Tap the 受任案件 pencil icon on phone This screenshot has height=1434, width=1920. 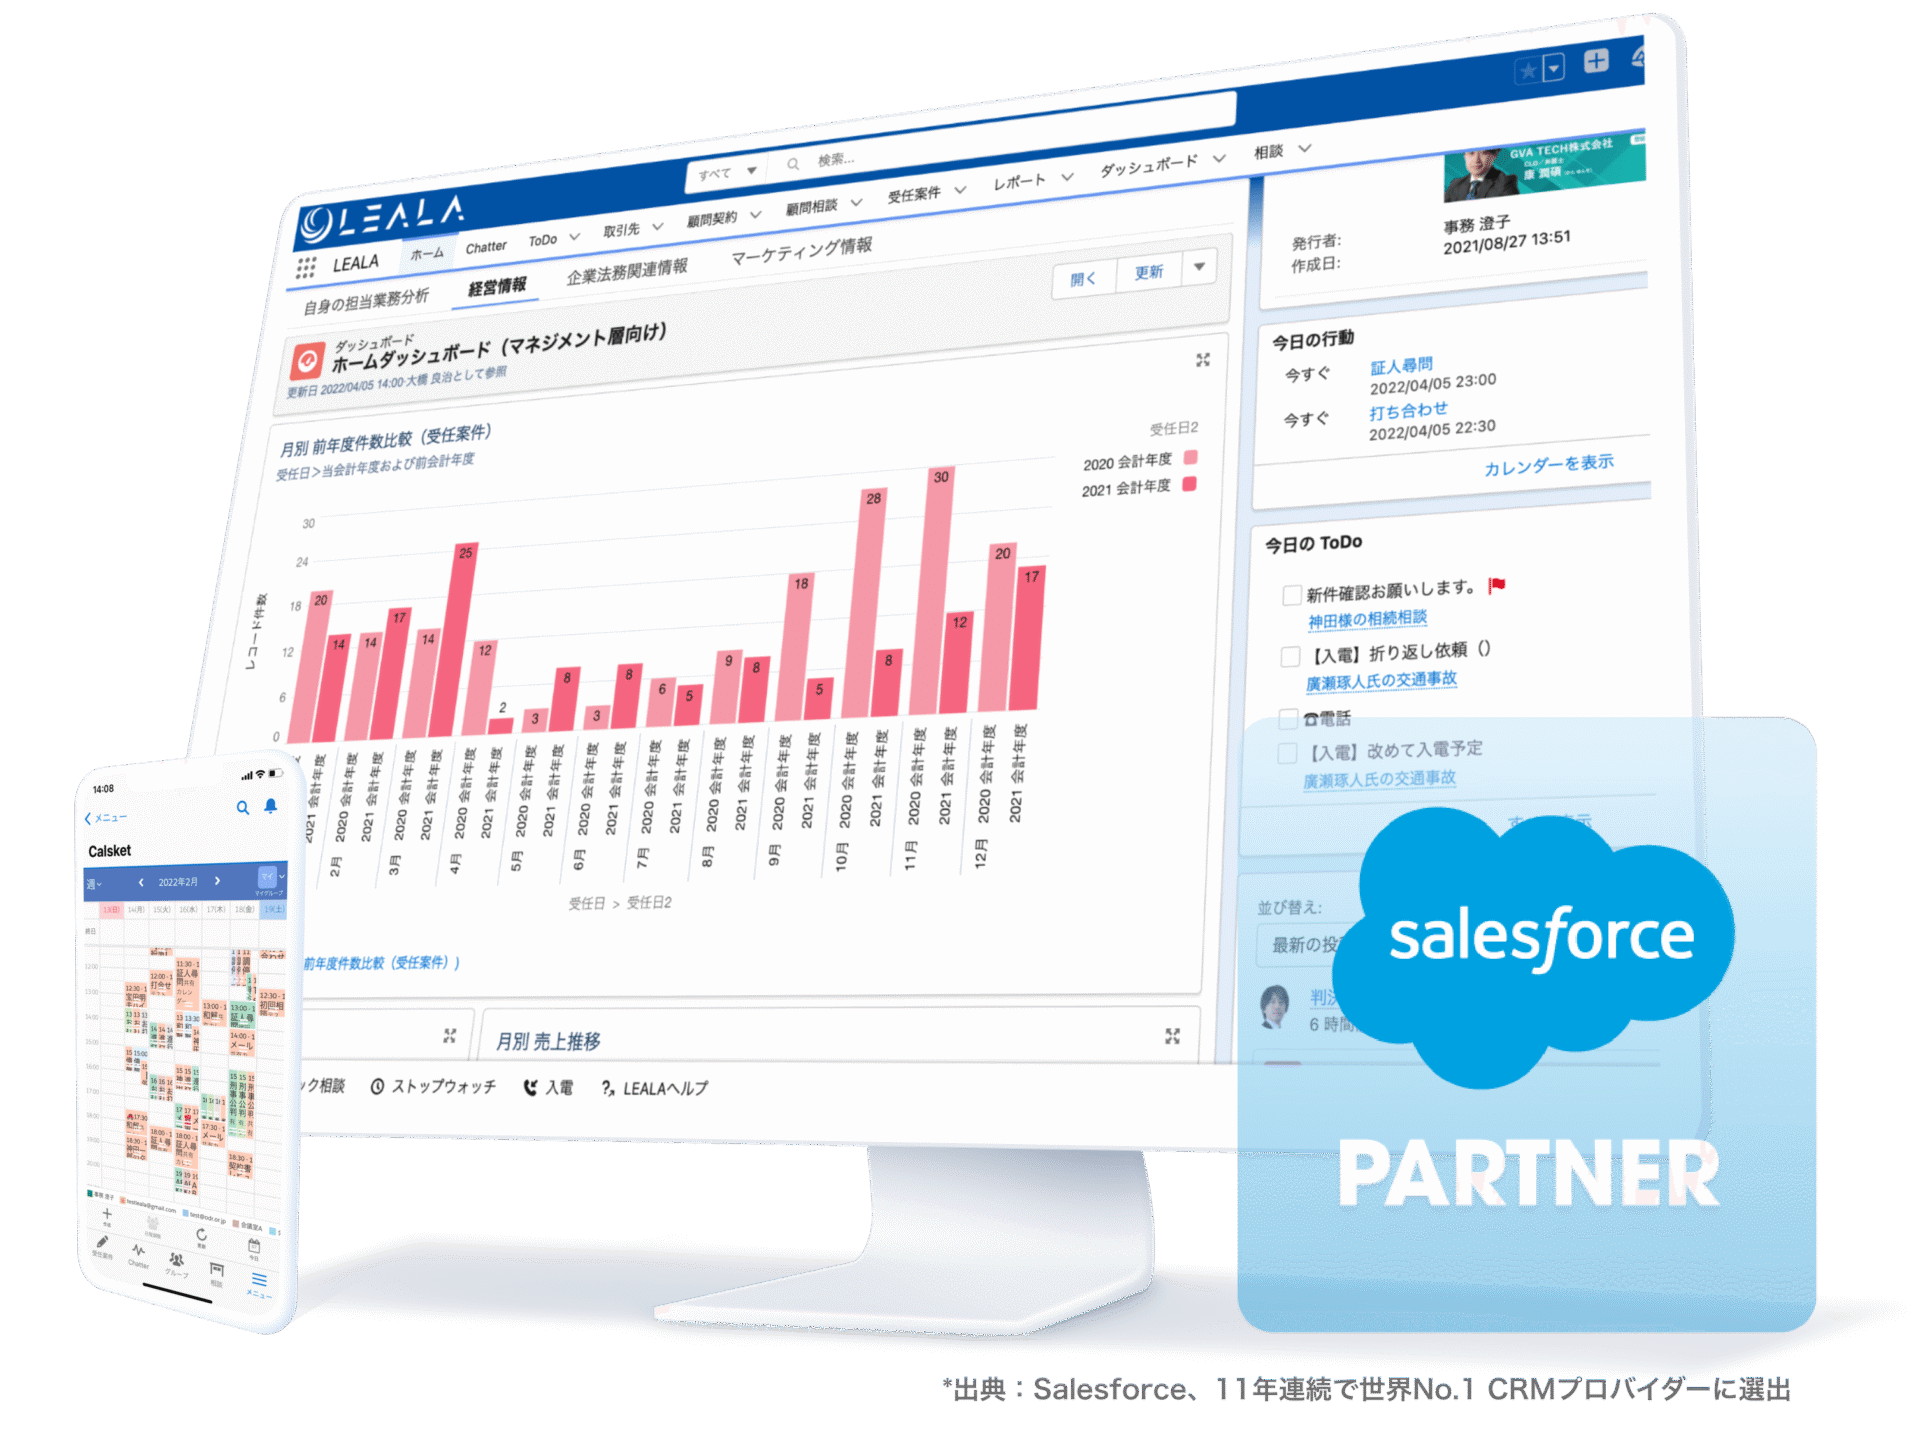102,1242
